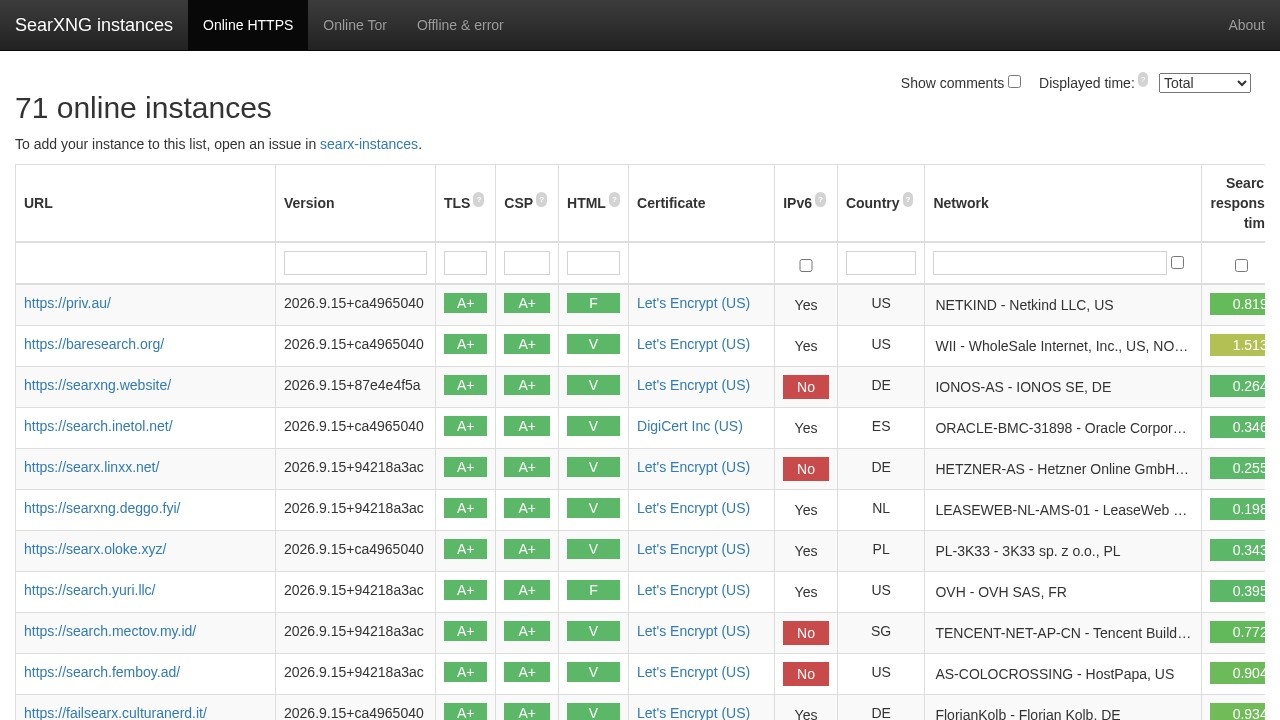The height and width of the screenshot is (720, 1280).
Task: Click the CSP A+ badge for search.inetol.net
Action: pyautogui.click(x=527, y=426)
